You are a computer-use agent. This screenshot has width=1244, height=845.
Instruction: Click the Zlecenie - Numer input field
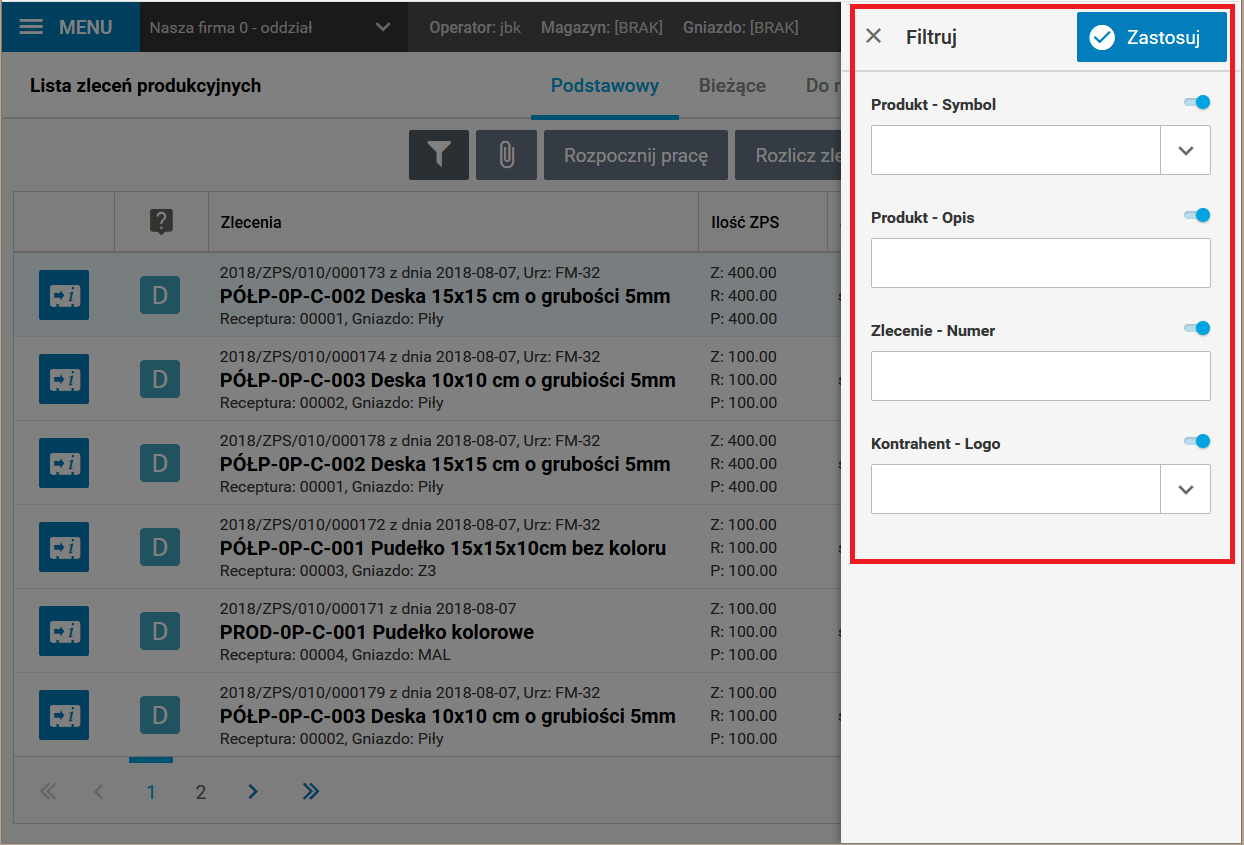tap(1041, 376)
